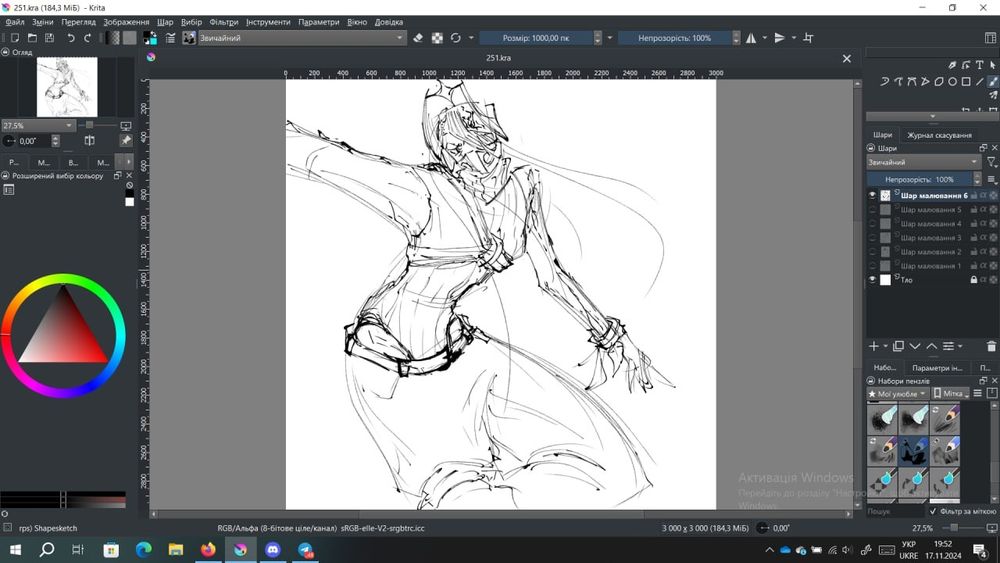
Task: Select the freehand brush tool
Action: pyautogui.click(x=993, y=82)
